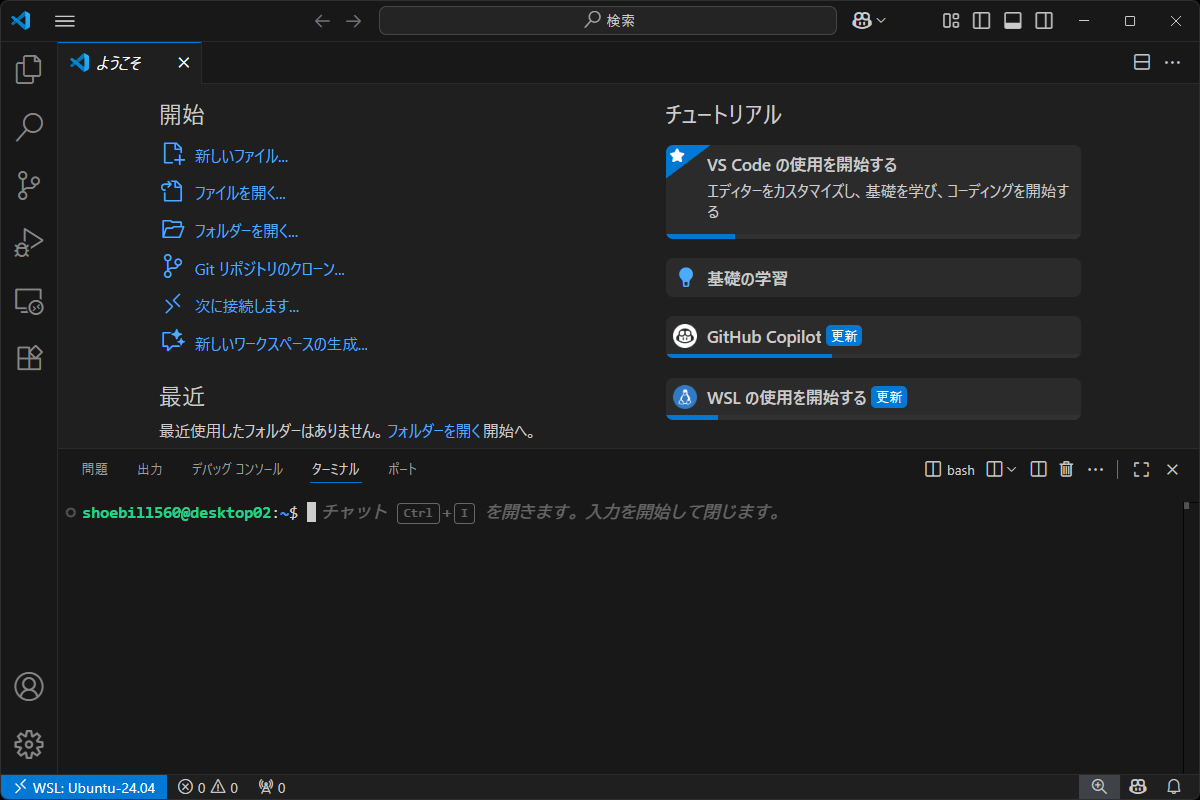Click Git リポジトリのクローン... link
Screen dimensions: 1200x800
point(269,269)
